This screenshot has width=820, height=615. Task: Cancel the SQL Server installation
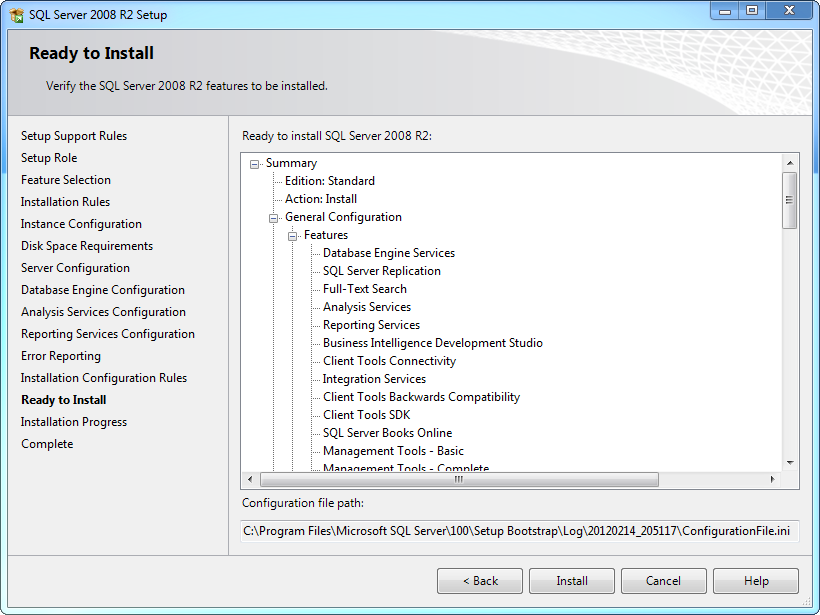(663, 580)
